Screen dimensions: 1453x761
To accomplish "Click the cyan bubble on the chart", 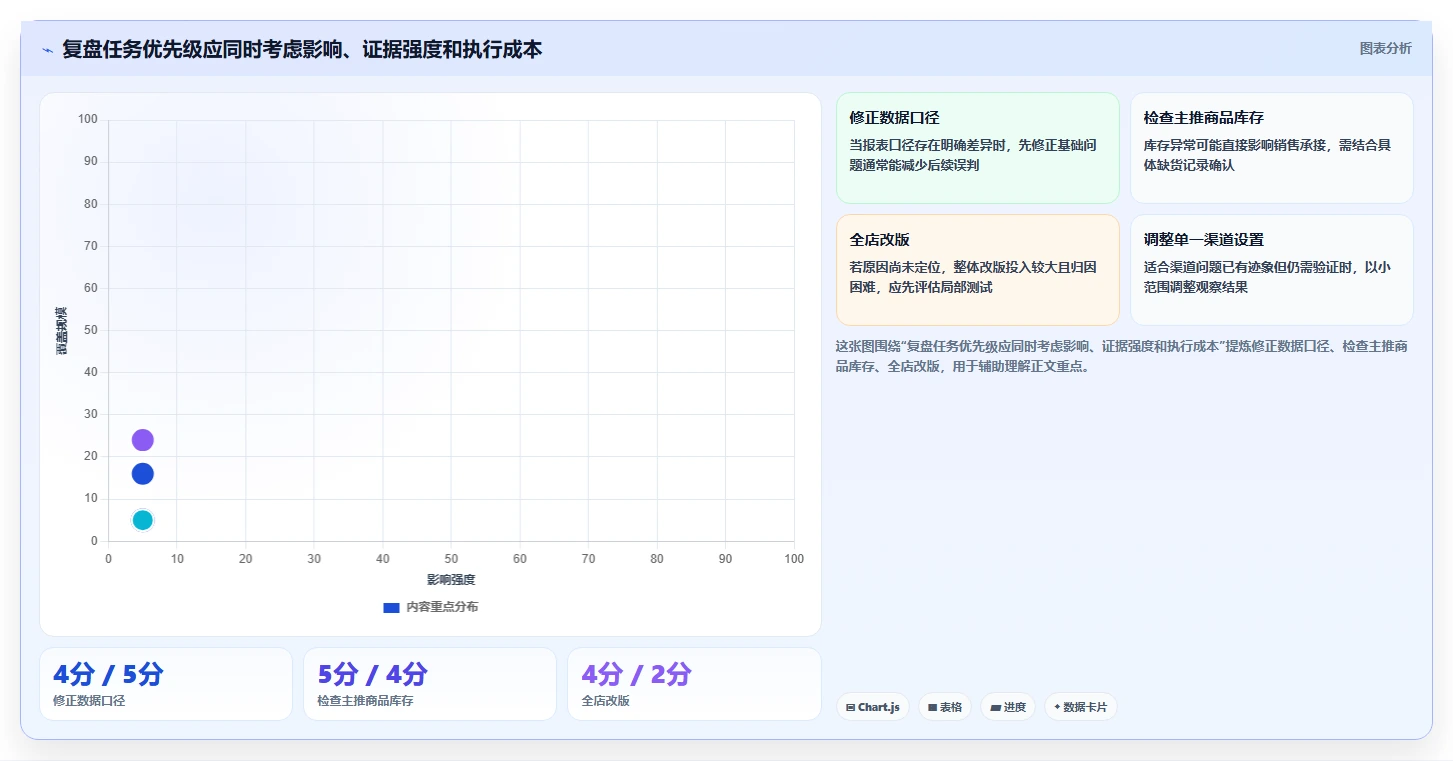I will click(x=142, y=520).
